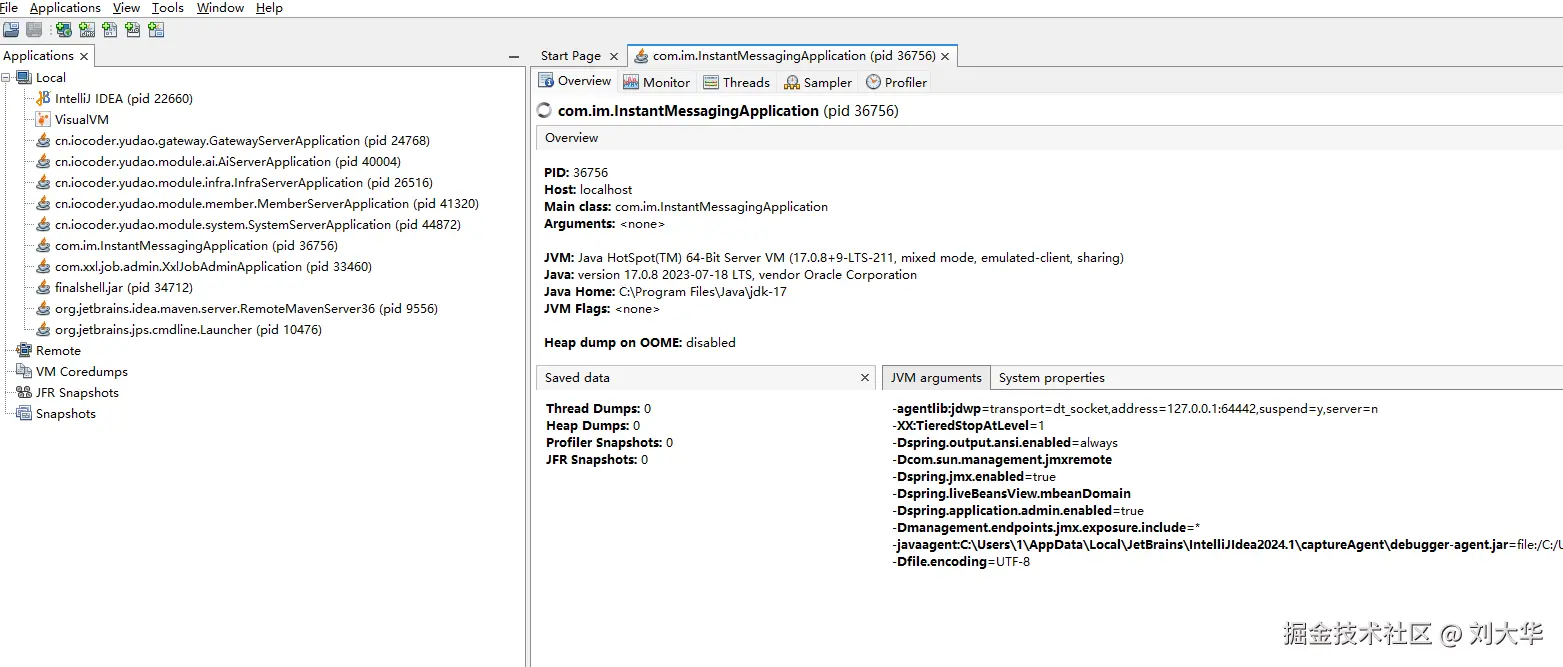Click the Java icon beside GatewayServerApplication
The height and width of the screenshot is (667, 1563).
(43, 140)
